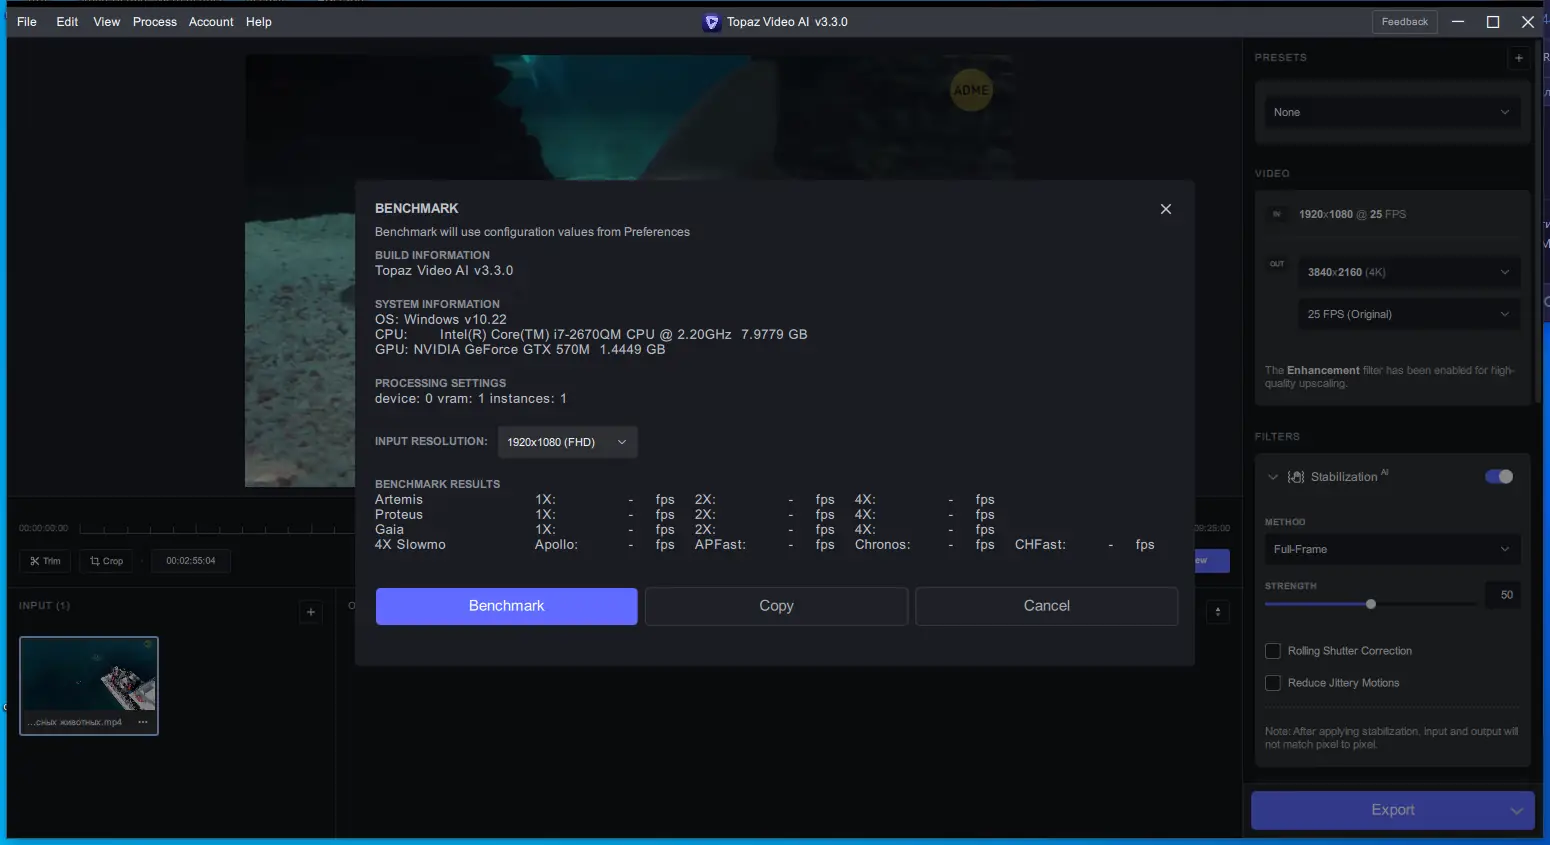Viewport: 1550px width, 845px height.
Task: Close the Topaz Video AI window
Action: pyautogui.click(x=1528, y=22)
